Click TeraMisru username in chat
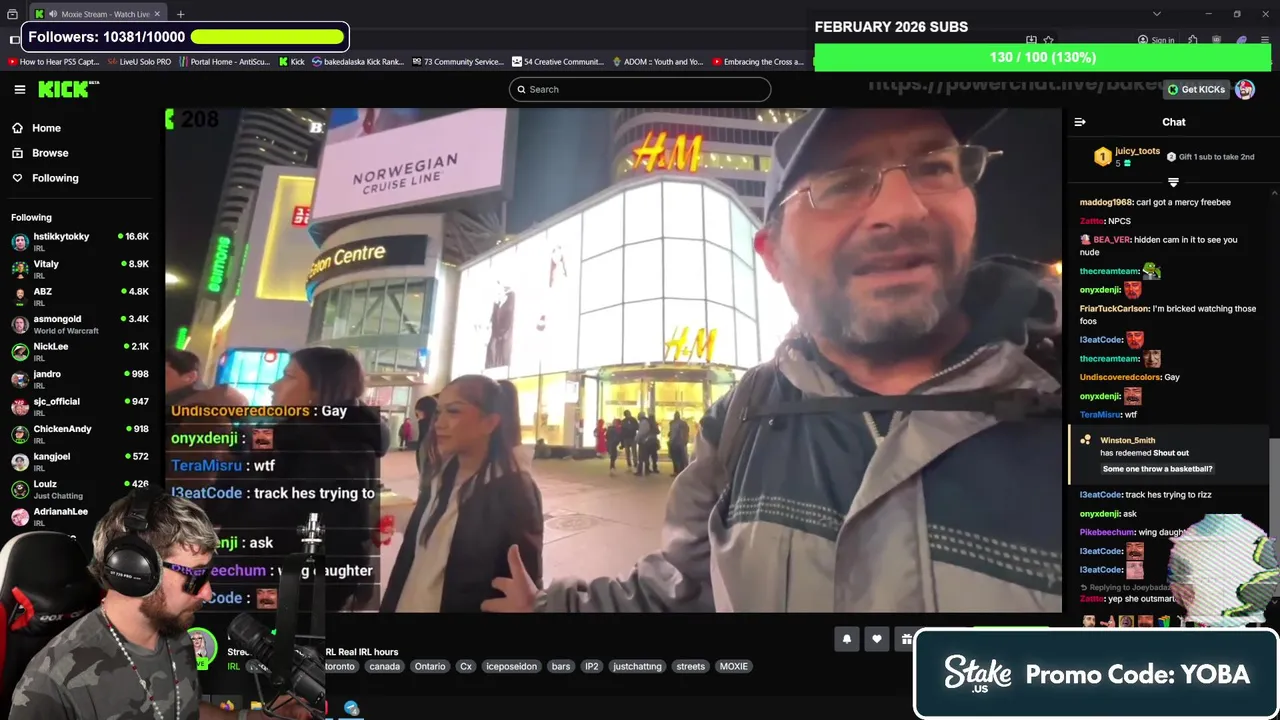The width and height of the screenshot is (1280, 720). pyautogui.click(x=1100, y=415)
